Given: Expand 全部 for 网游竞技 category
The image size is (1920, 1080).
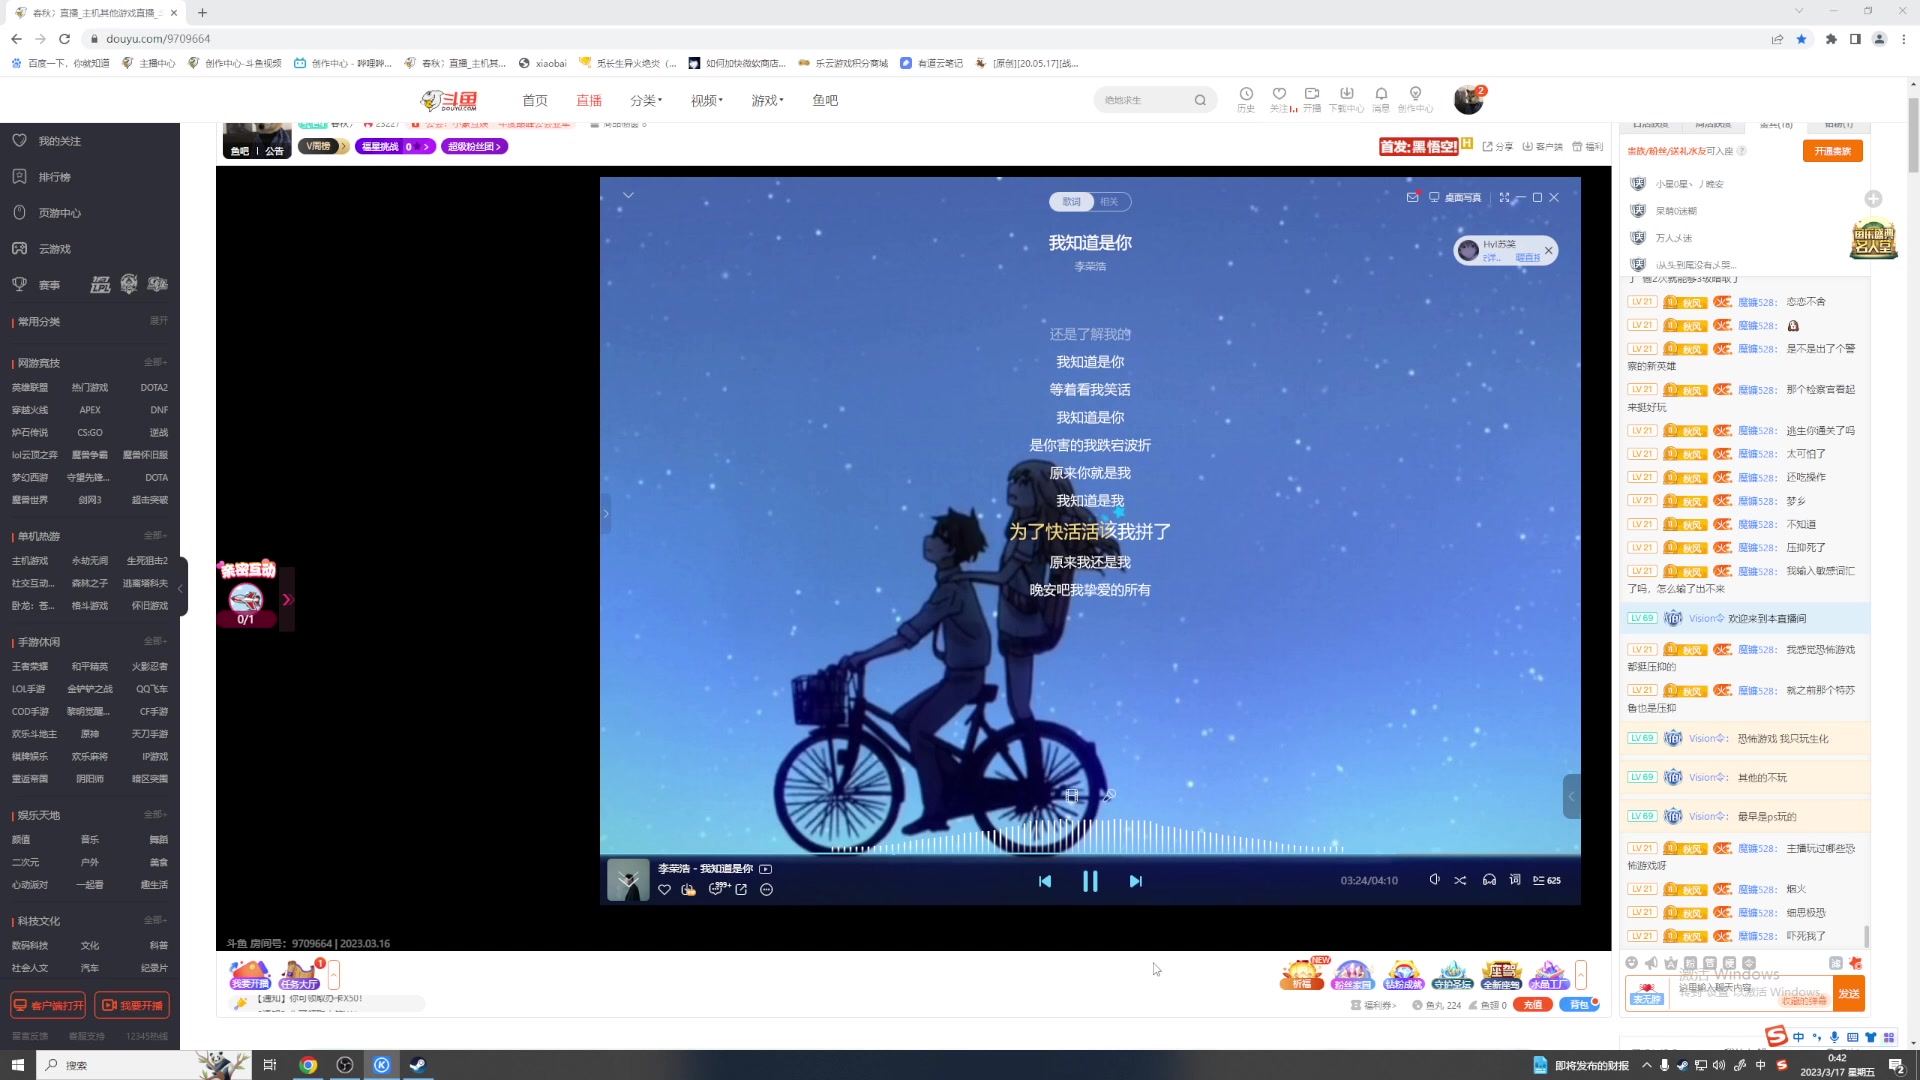Looking at the screenshot, I should 155,362.
